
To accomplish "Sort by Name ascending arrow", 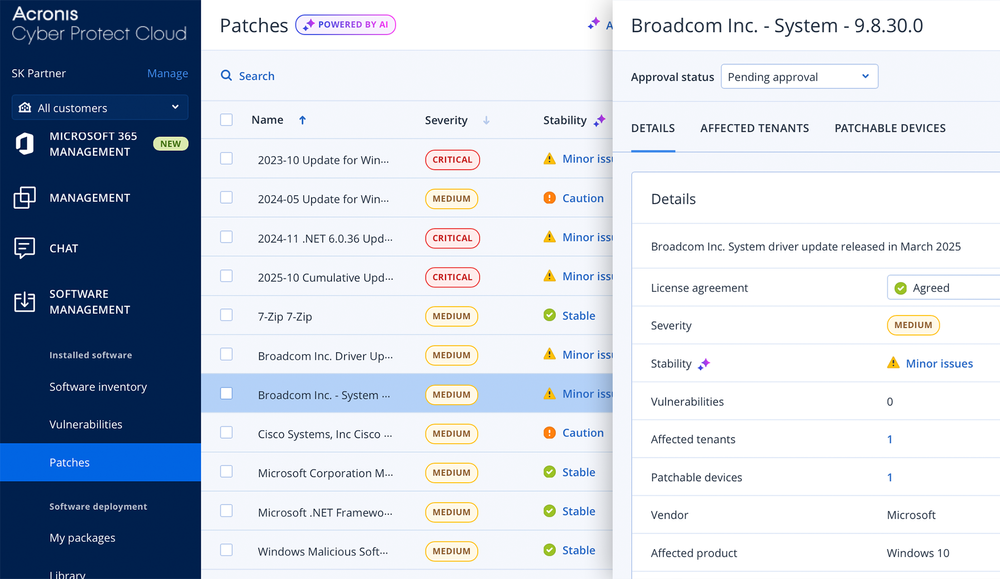I will pyautogui.click(x=302, y=120).
